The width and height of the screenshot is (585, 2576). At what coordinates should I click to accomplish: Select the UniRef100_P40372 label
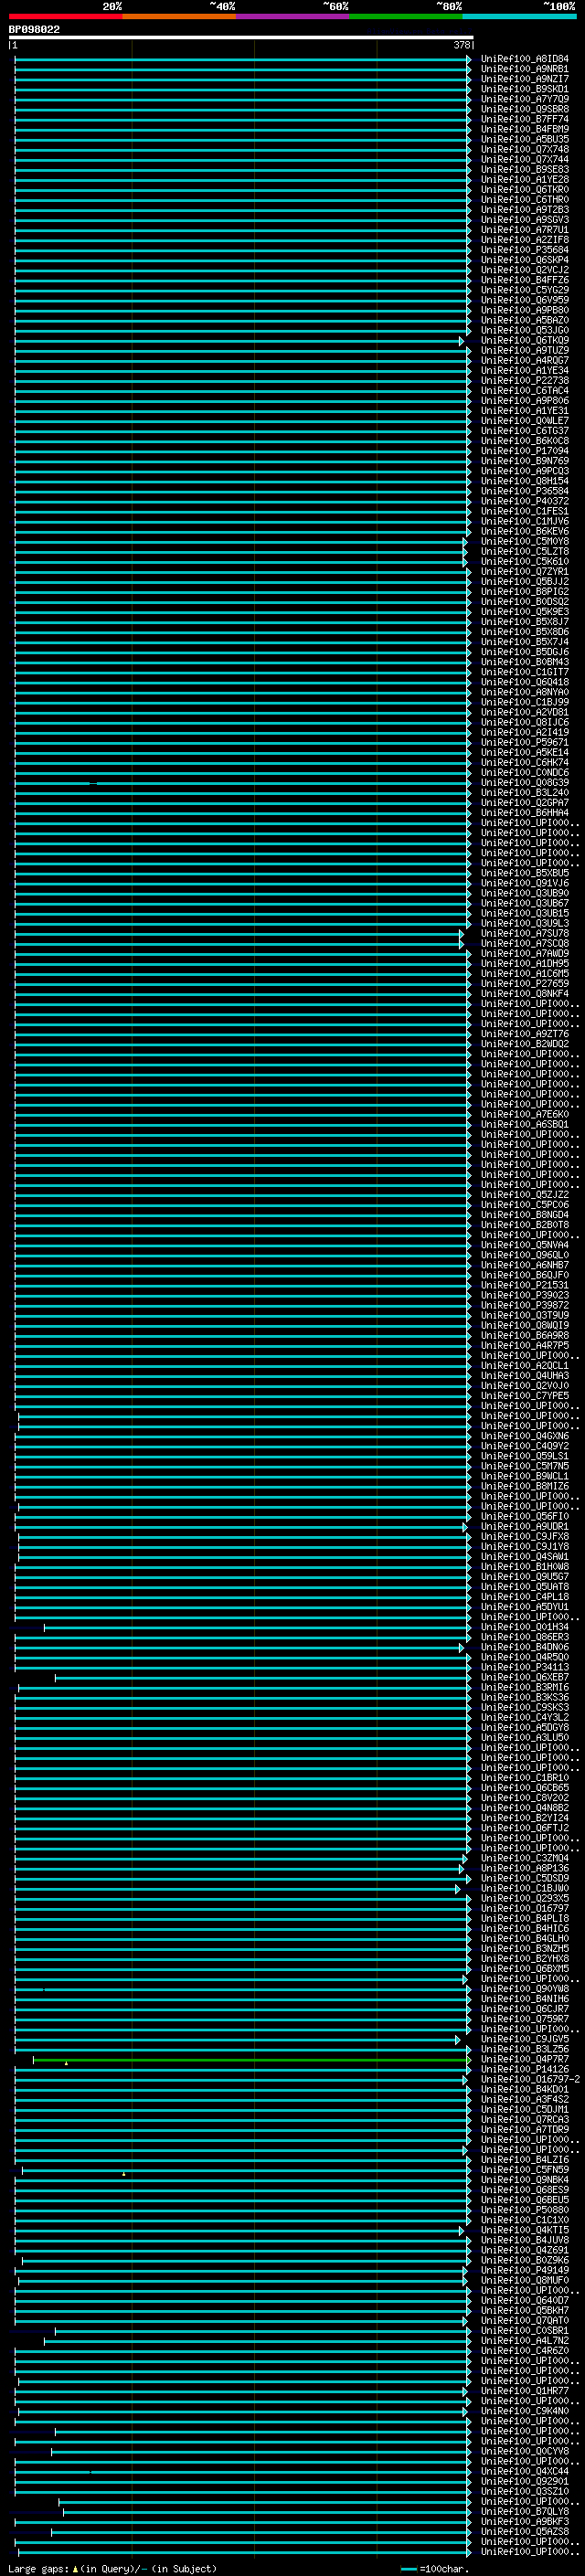(524, 501)
